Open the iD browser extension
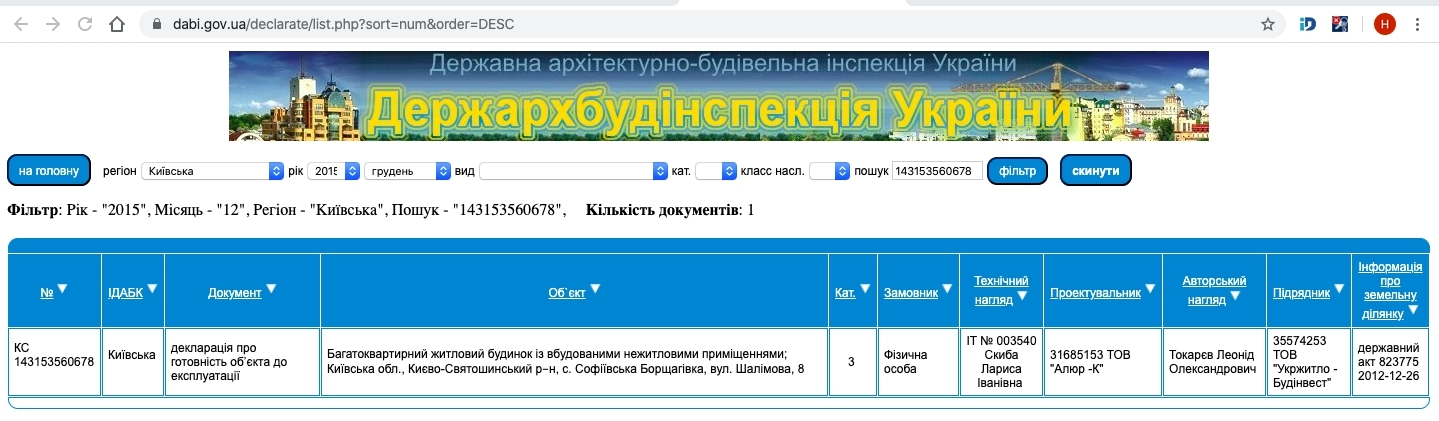The image size is (1439, 421). (x=1308, y=24)
